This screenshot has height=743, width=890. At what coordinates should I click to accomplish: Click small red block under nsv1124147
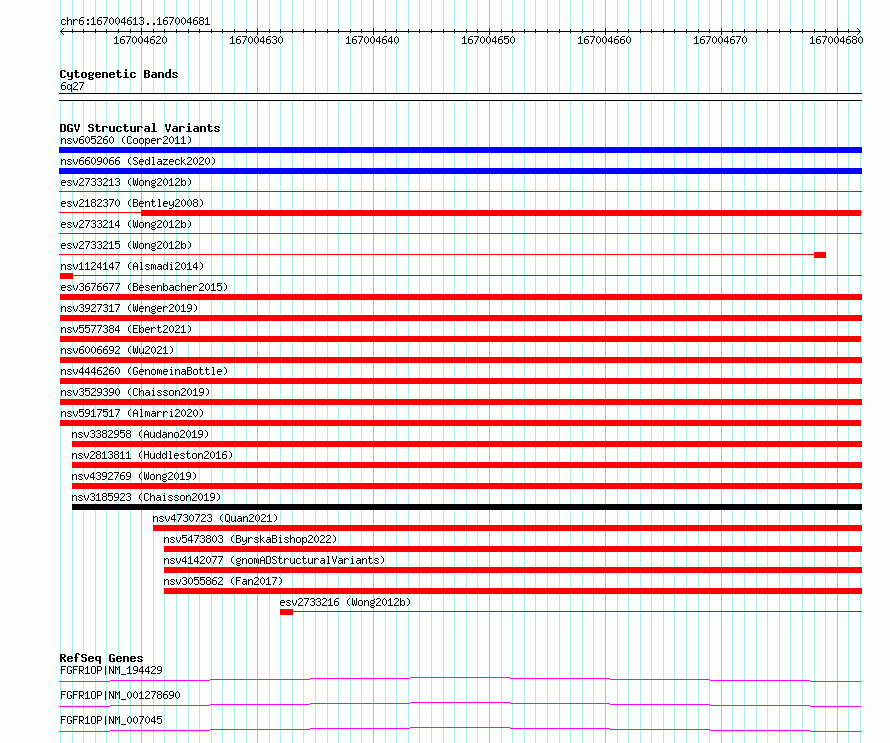(66, 276)
